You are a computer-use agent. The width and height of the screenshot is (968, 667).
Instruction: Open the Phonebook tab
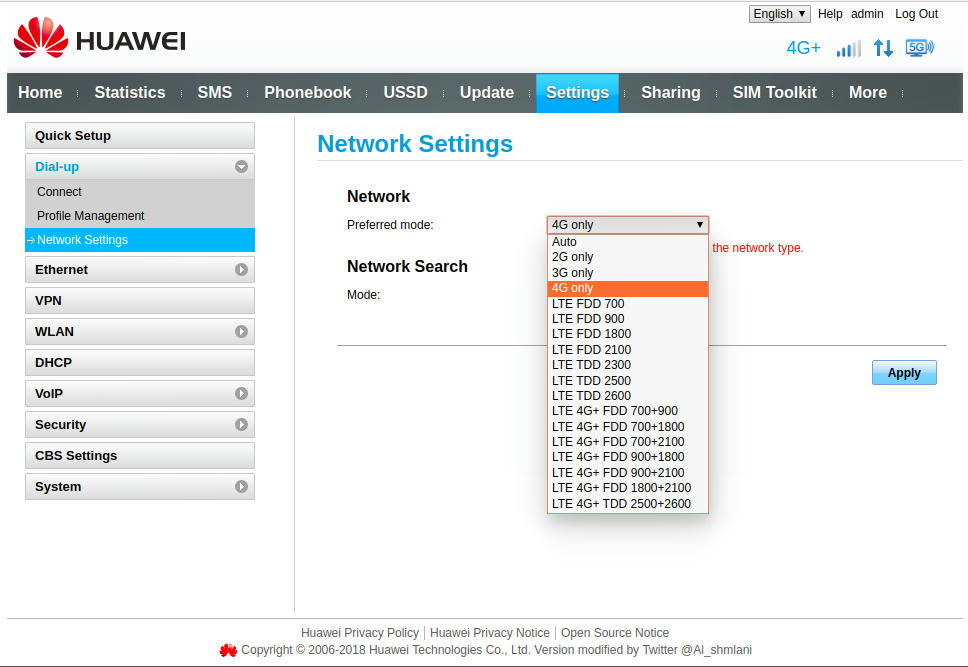(307, 93)
